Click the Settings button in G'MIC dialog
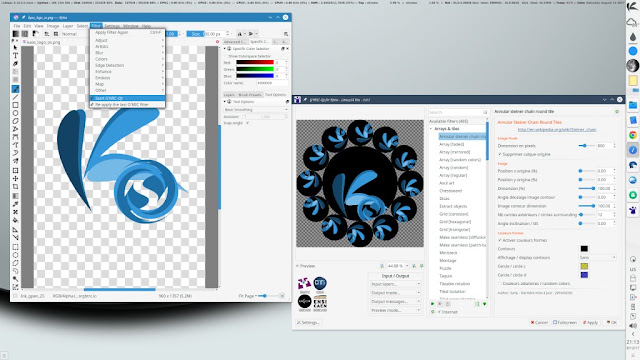 coord(308,322)
